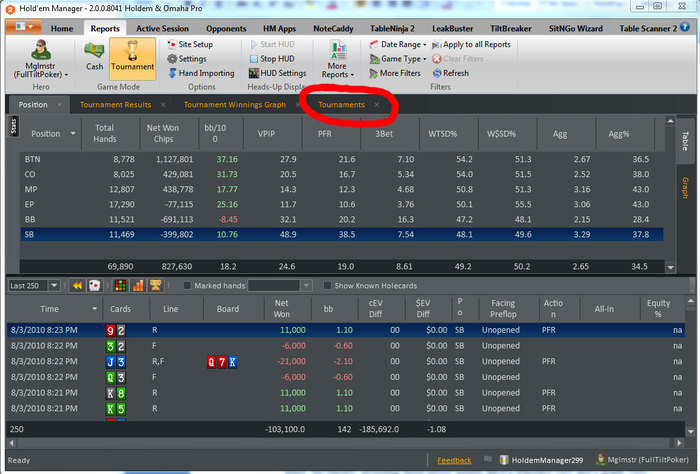This screenshot has height=474, width=700.
Task: Click the playing cards icon
Action: (94, 286)
